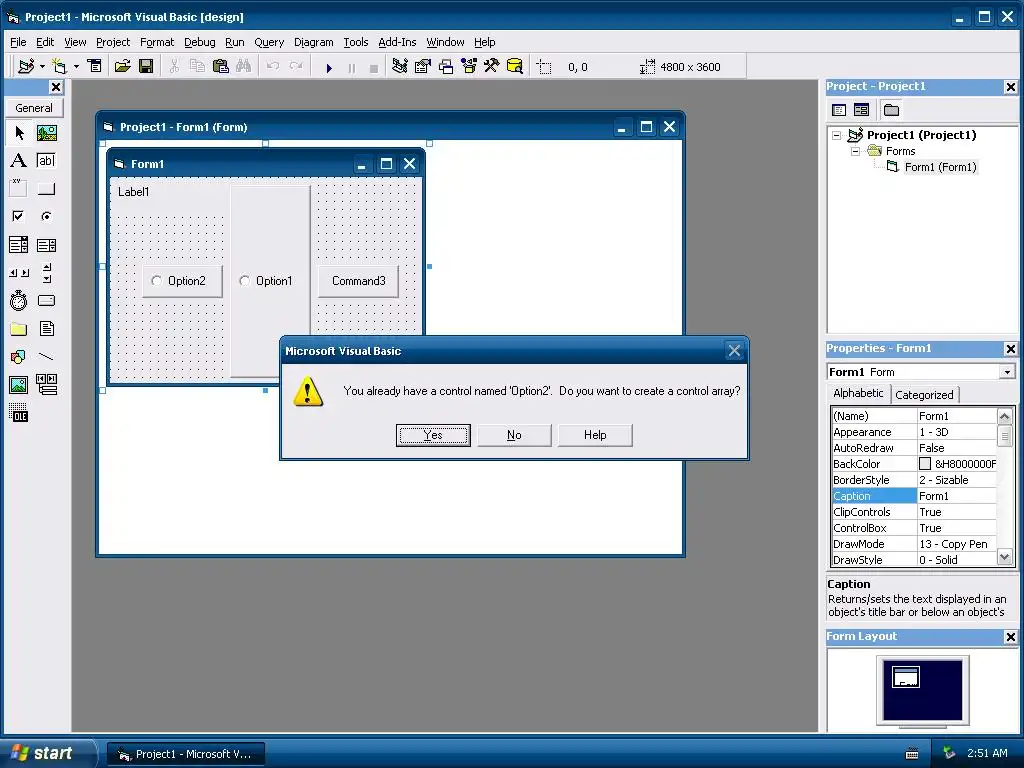The height and width of the screenshot is (768, 1024).
Task: Click the Paste toolbar icon
Action: point(221,67)
